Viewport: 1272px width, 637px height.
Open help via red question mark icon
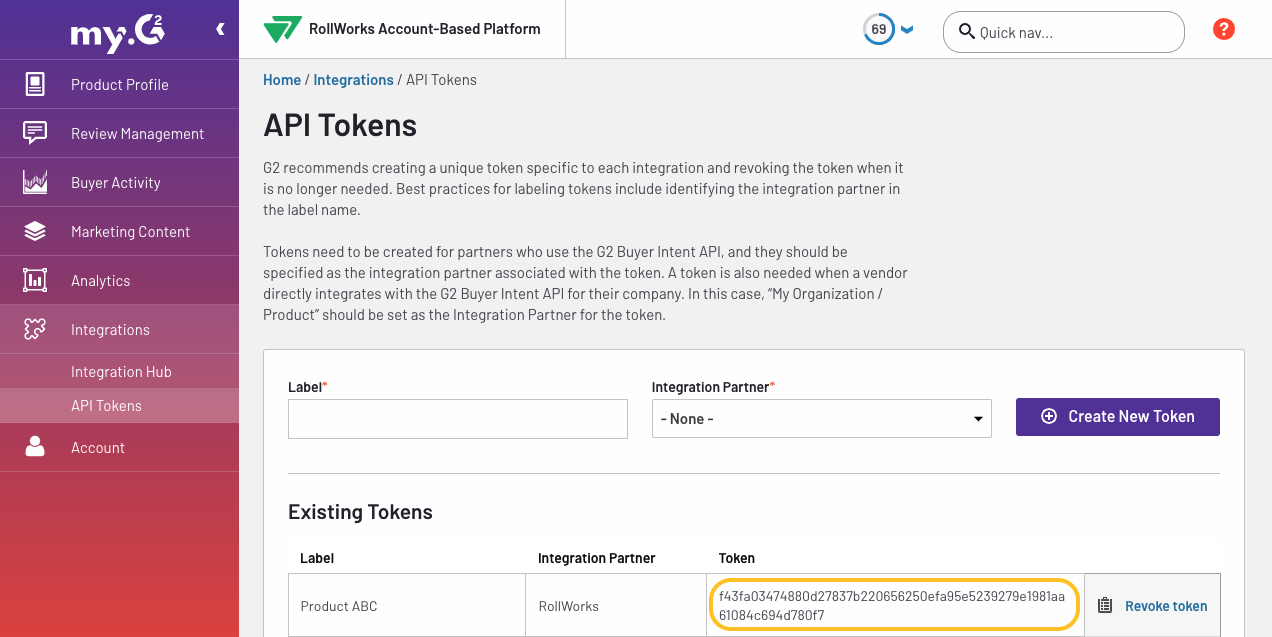click(1223, 30)
